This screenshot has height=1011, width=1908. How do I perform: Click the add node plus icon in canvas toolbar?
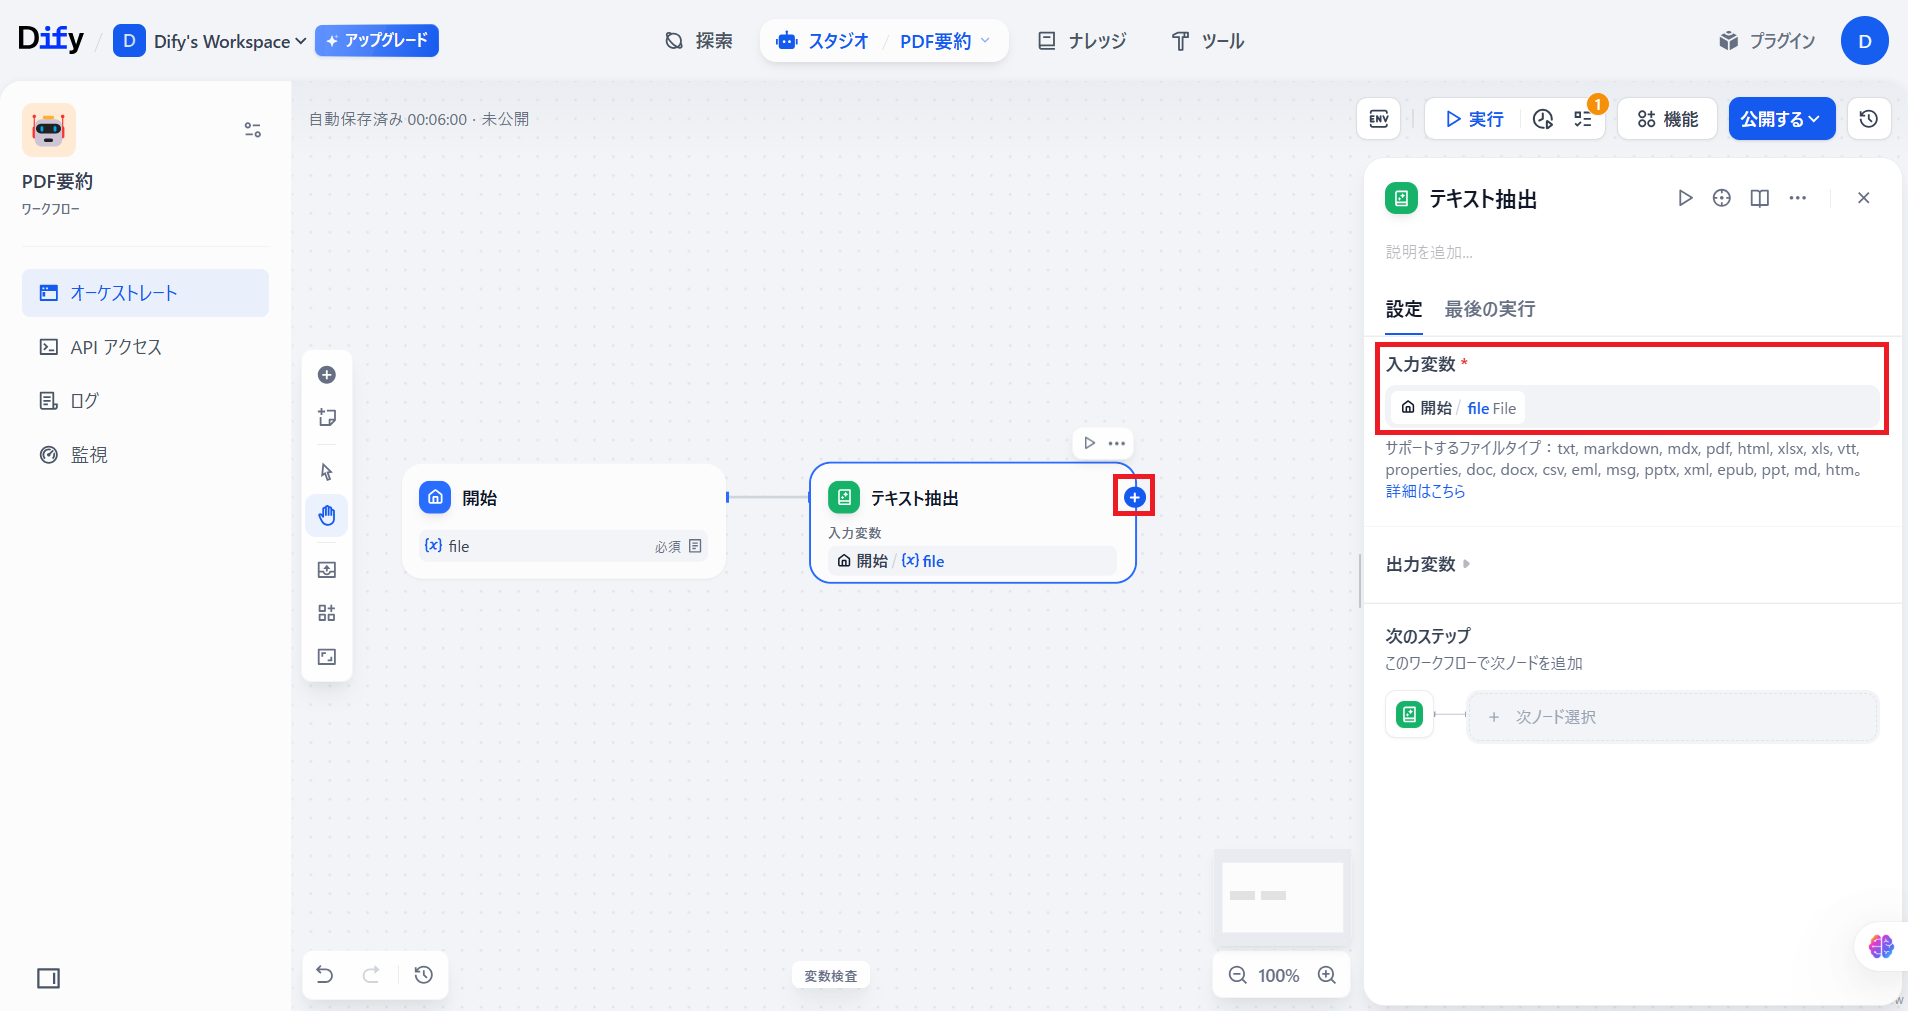327,375
